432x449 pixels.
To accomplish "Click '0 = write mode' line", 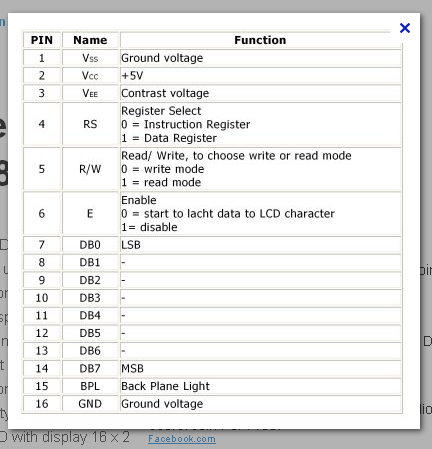I will pos(162,169).
